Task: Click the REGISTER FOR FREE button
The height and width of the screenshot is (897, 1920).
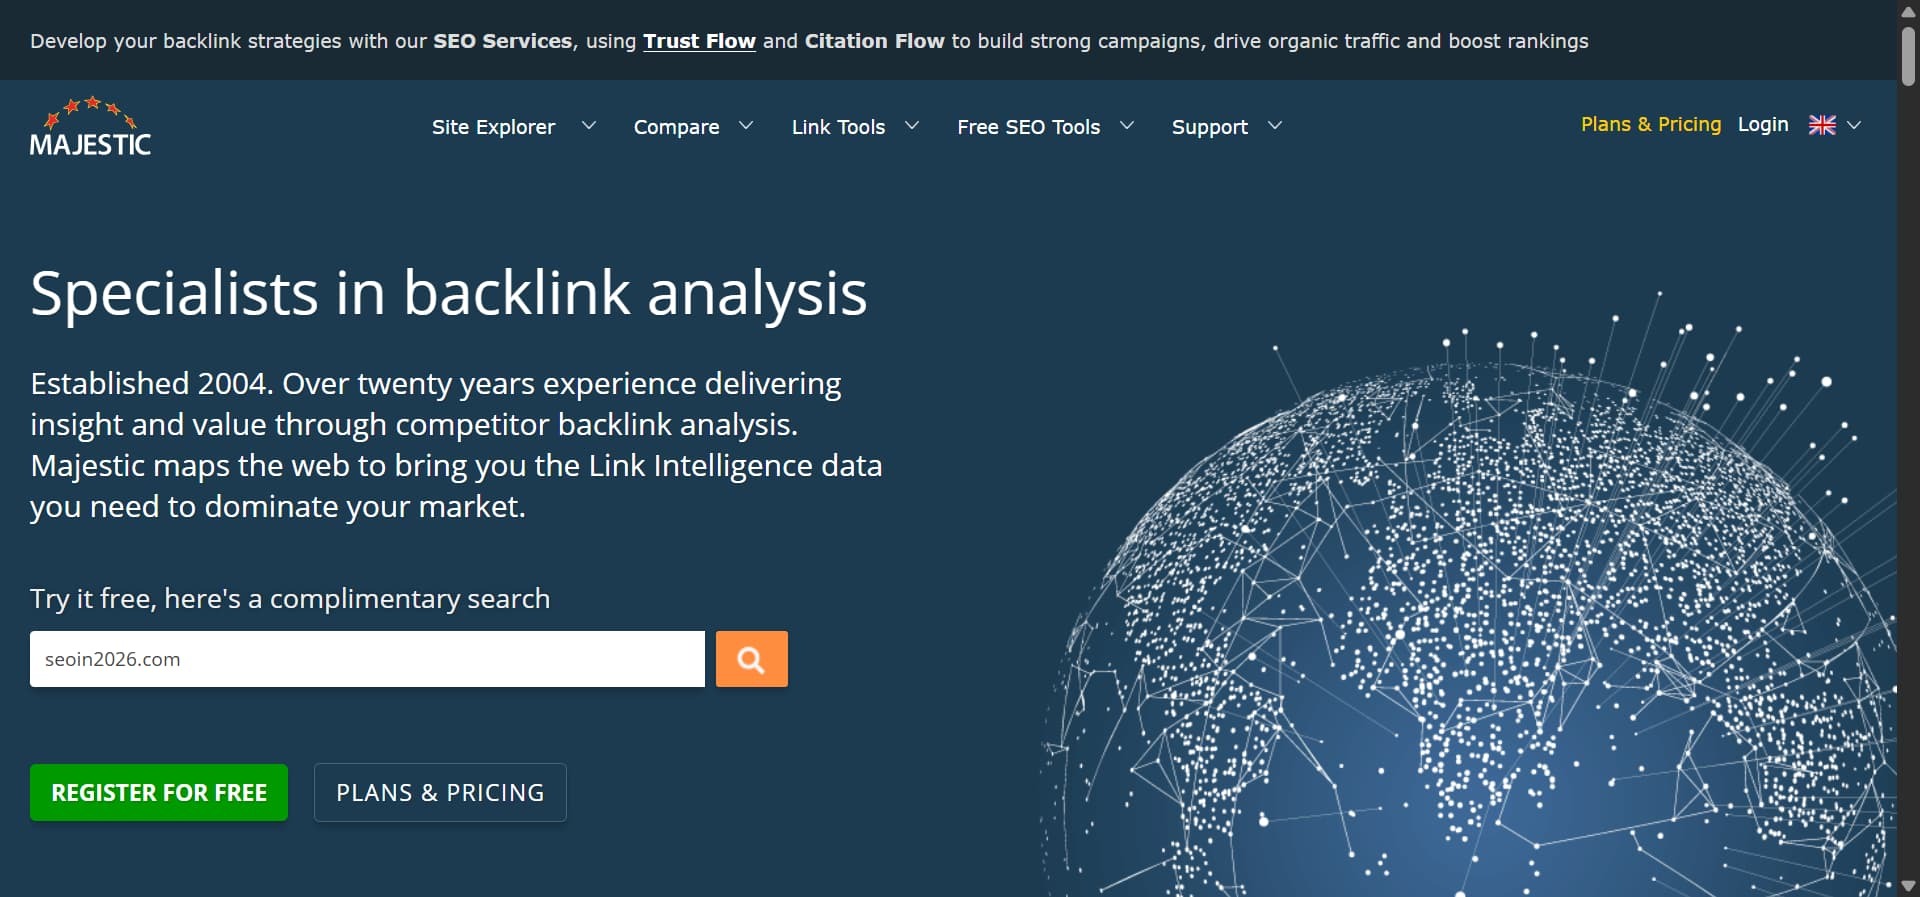Action: point(159,793)
